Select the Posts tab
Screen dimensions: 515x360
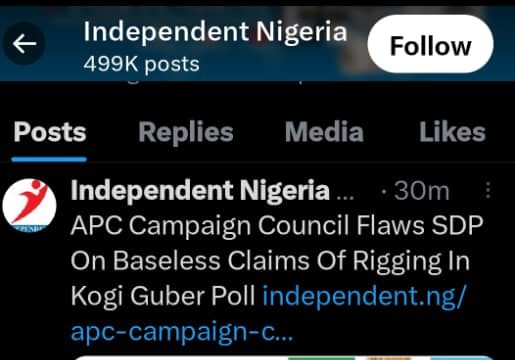[x=50, y=132]
